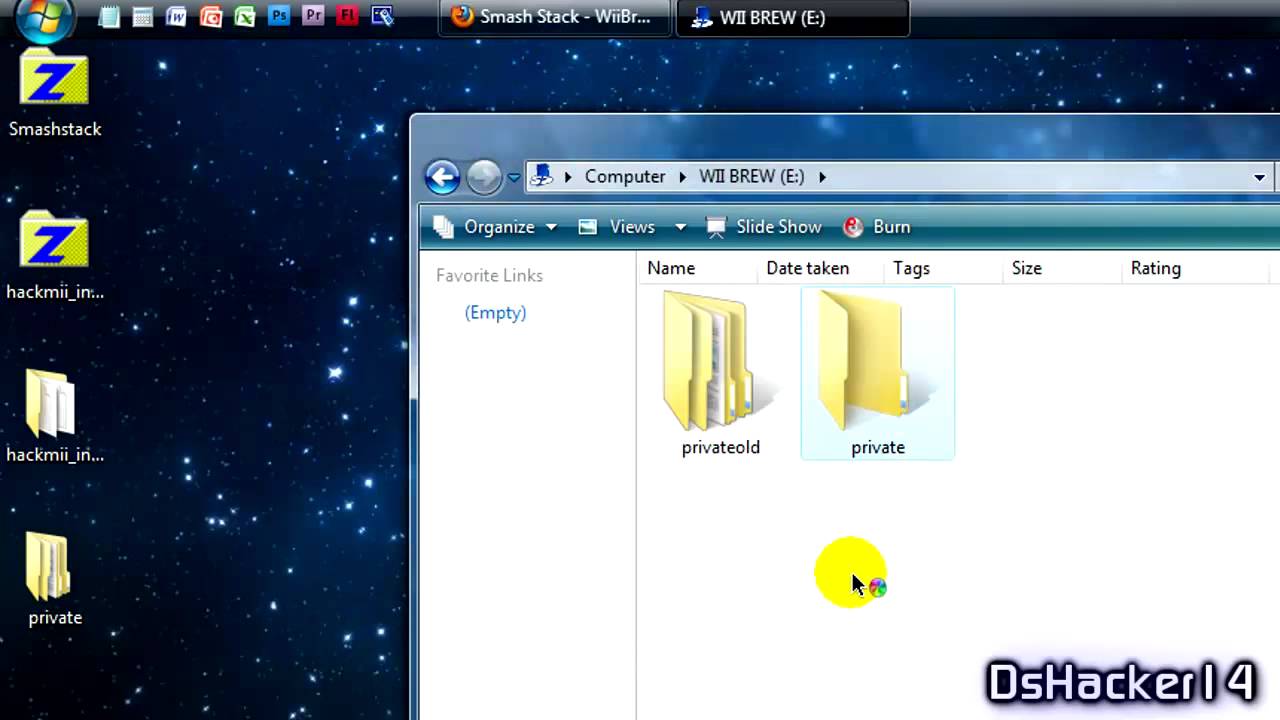Launch Premiere Pro from quick launch

coord(313,17)
